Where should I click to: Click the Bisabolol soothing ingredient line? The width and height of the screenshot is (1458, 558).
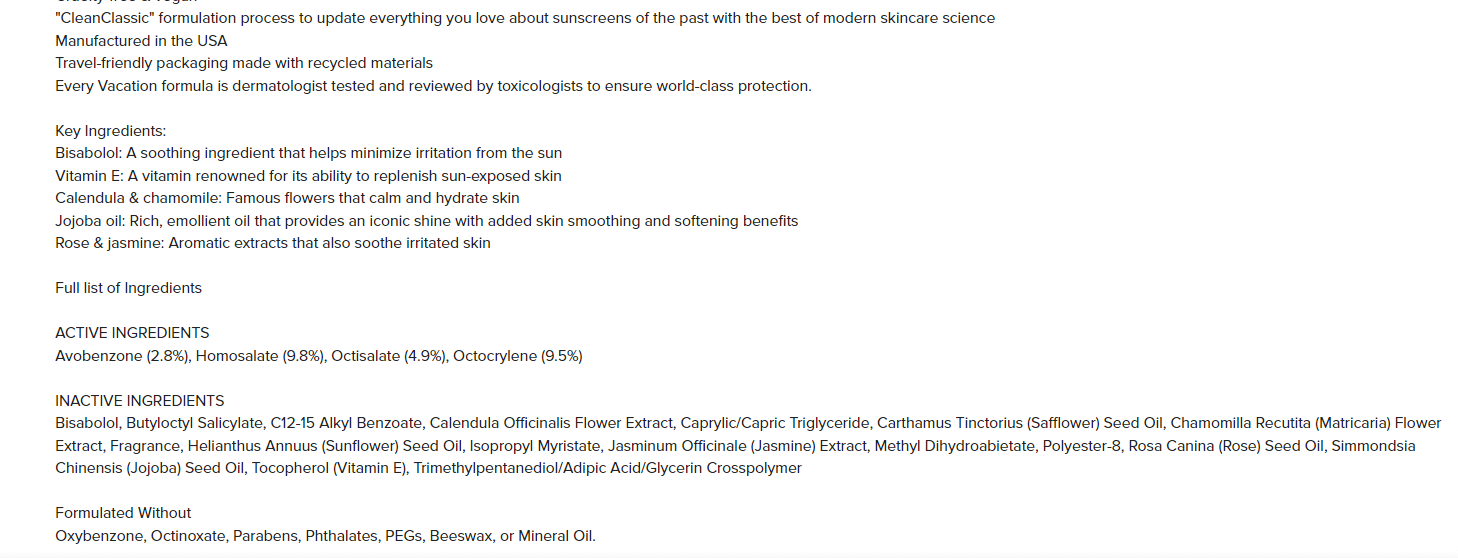[308, 153]
